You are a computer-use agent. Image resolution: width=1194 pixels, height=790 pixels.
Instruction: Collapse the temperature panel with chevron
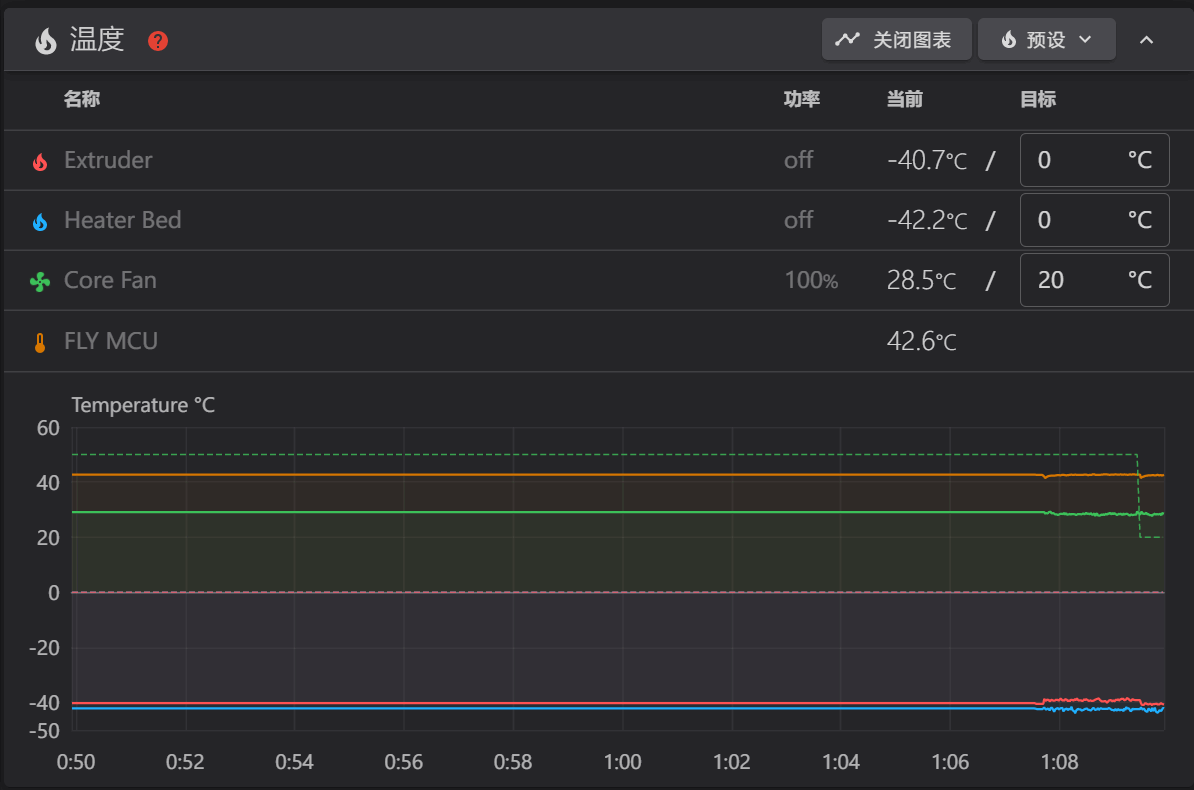[x=1146, y=40]
